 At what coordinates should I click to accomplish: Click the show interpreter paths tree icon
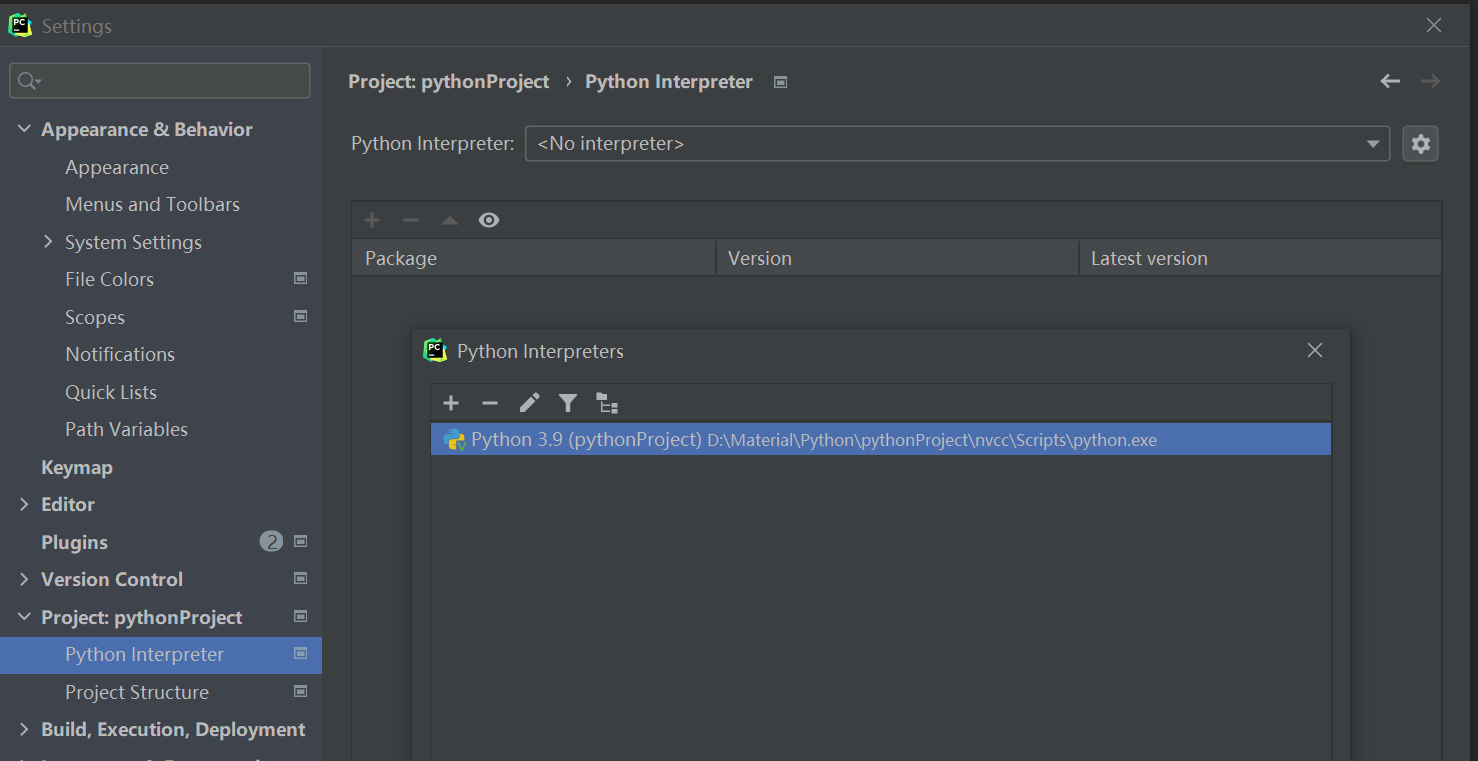tap(607, 403)
